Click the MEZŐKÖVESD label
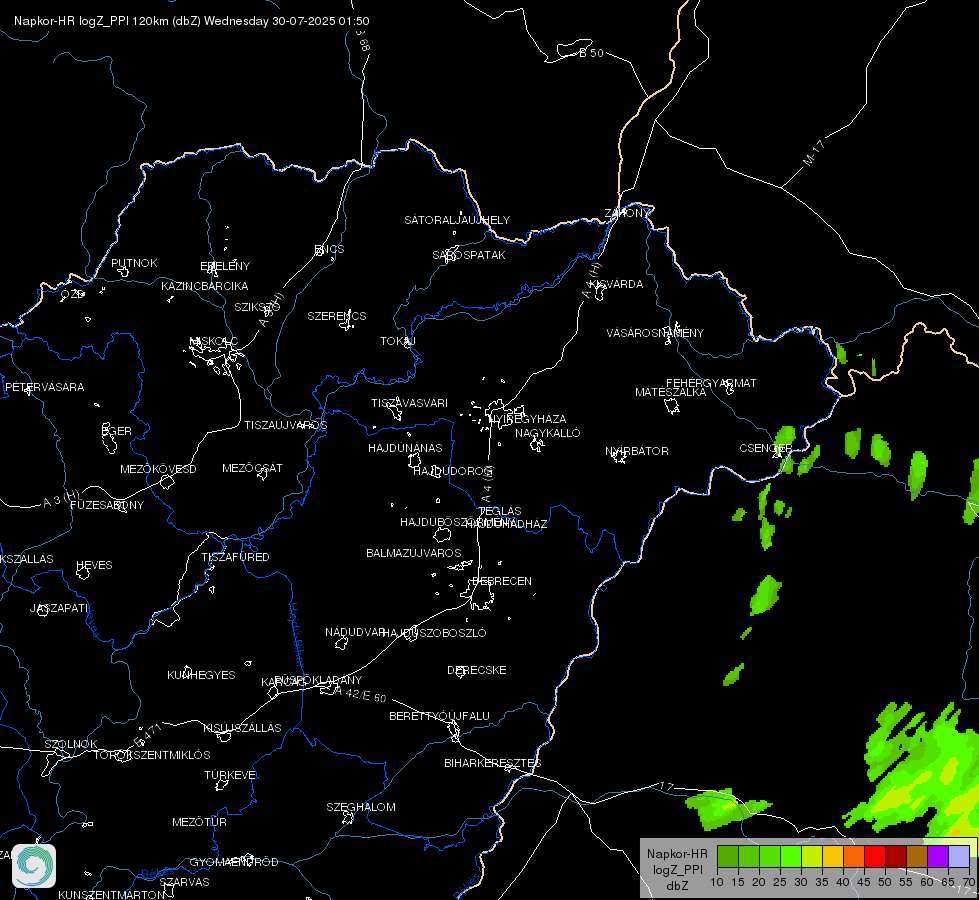Image resolution: width=979 pixels, height=900 pixels. coord(158,469)
